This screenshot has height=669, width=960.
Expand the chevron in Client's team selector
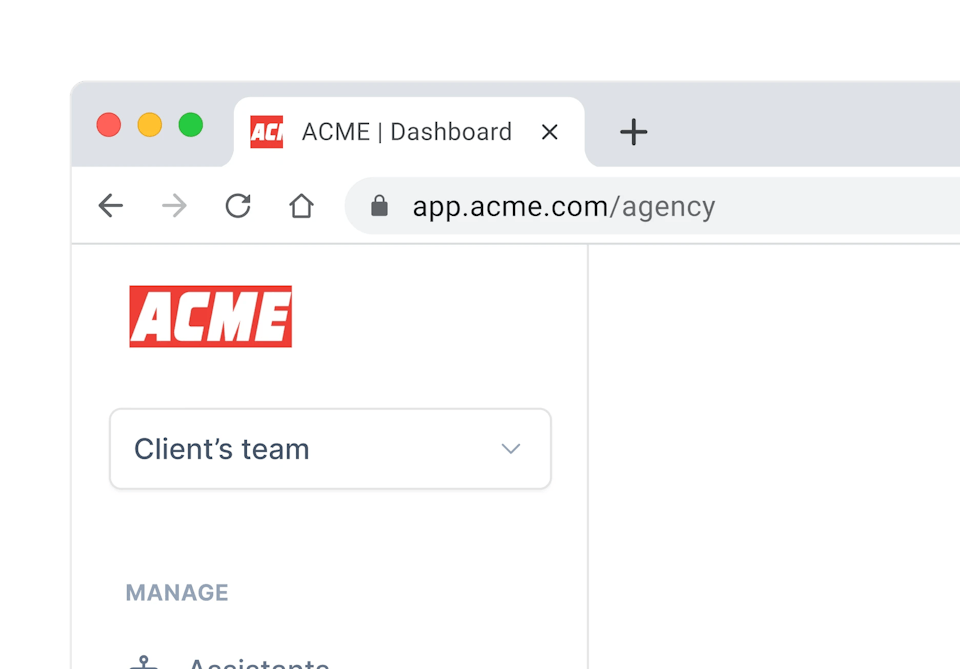[511, 449]
